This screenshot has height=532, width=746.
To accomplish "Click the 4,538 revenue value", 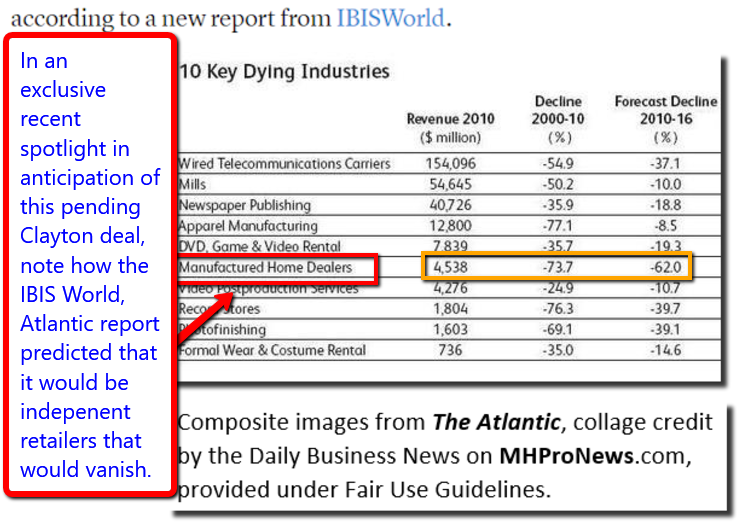I will pos(450,267).
